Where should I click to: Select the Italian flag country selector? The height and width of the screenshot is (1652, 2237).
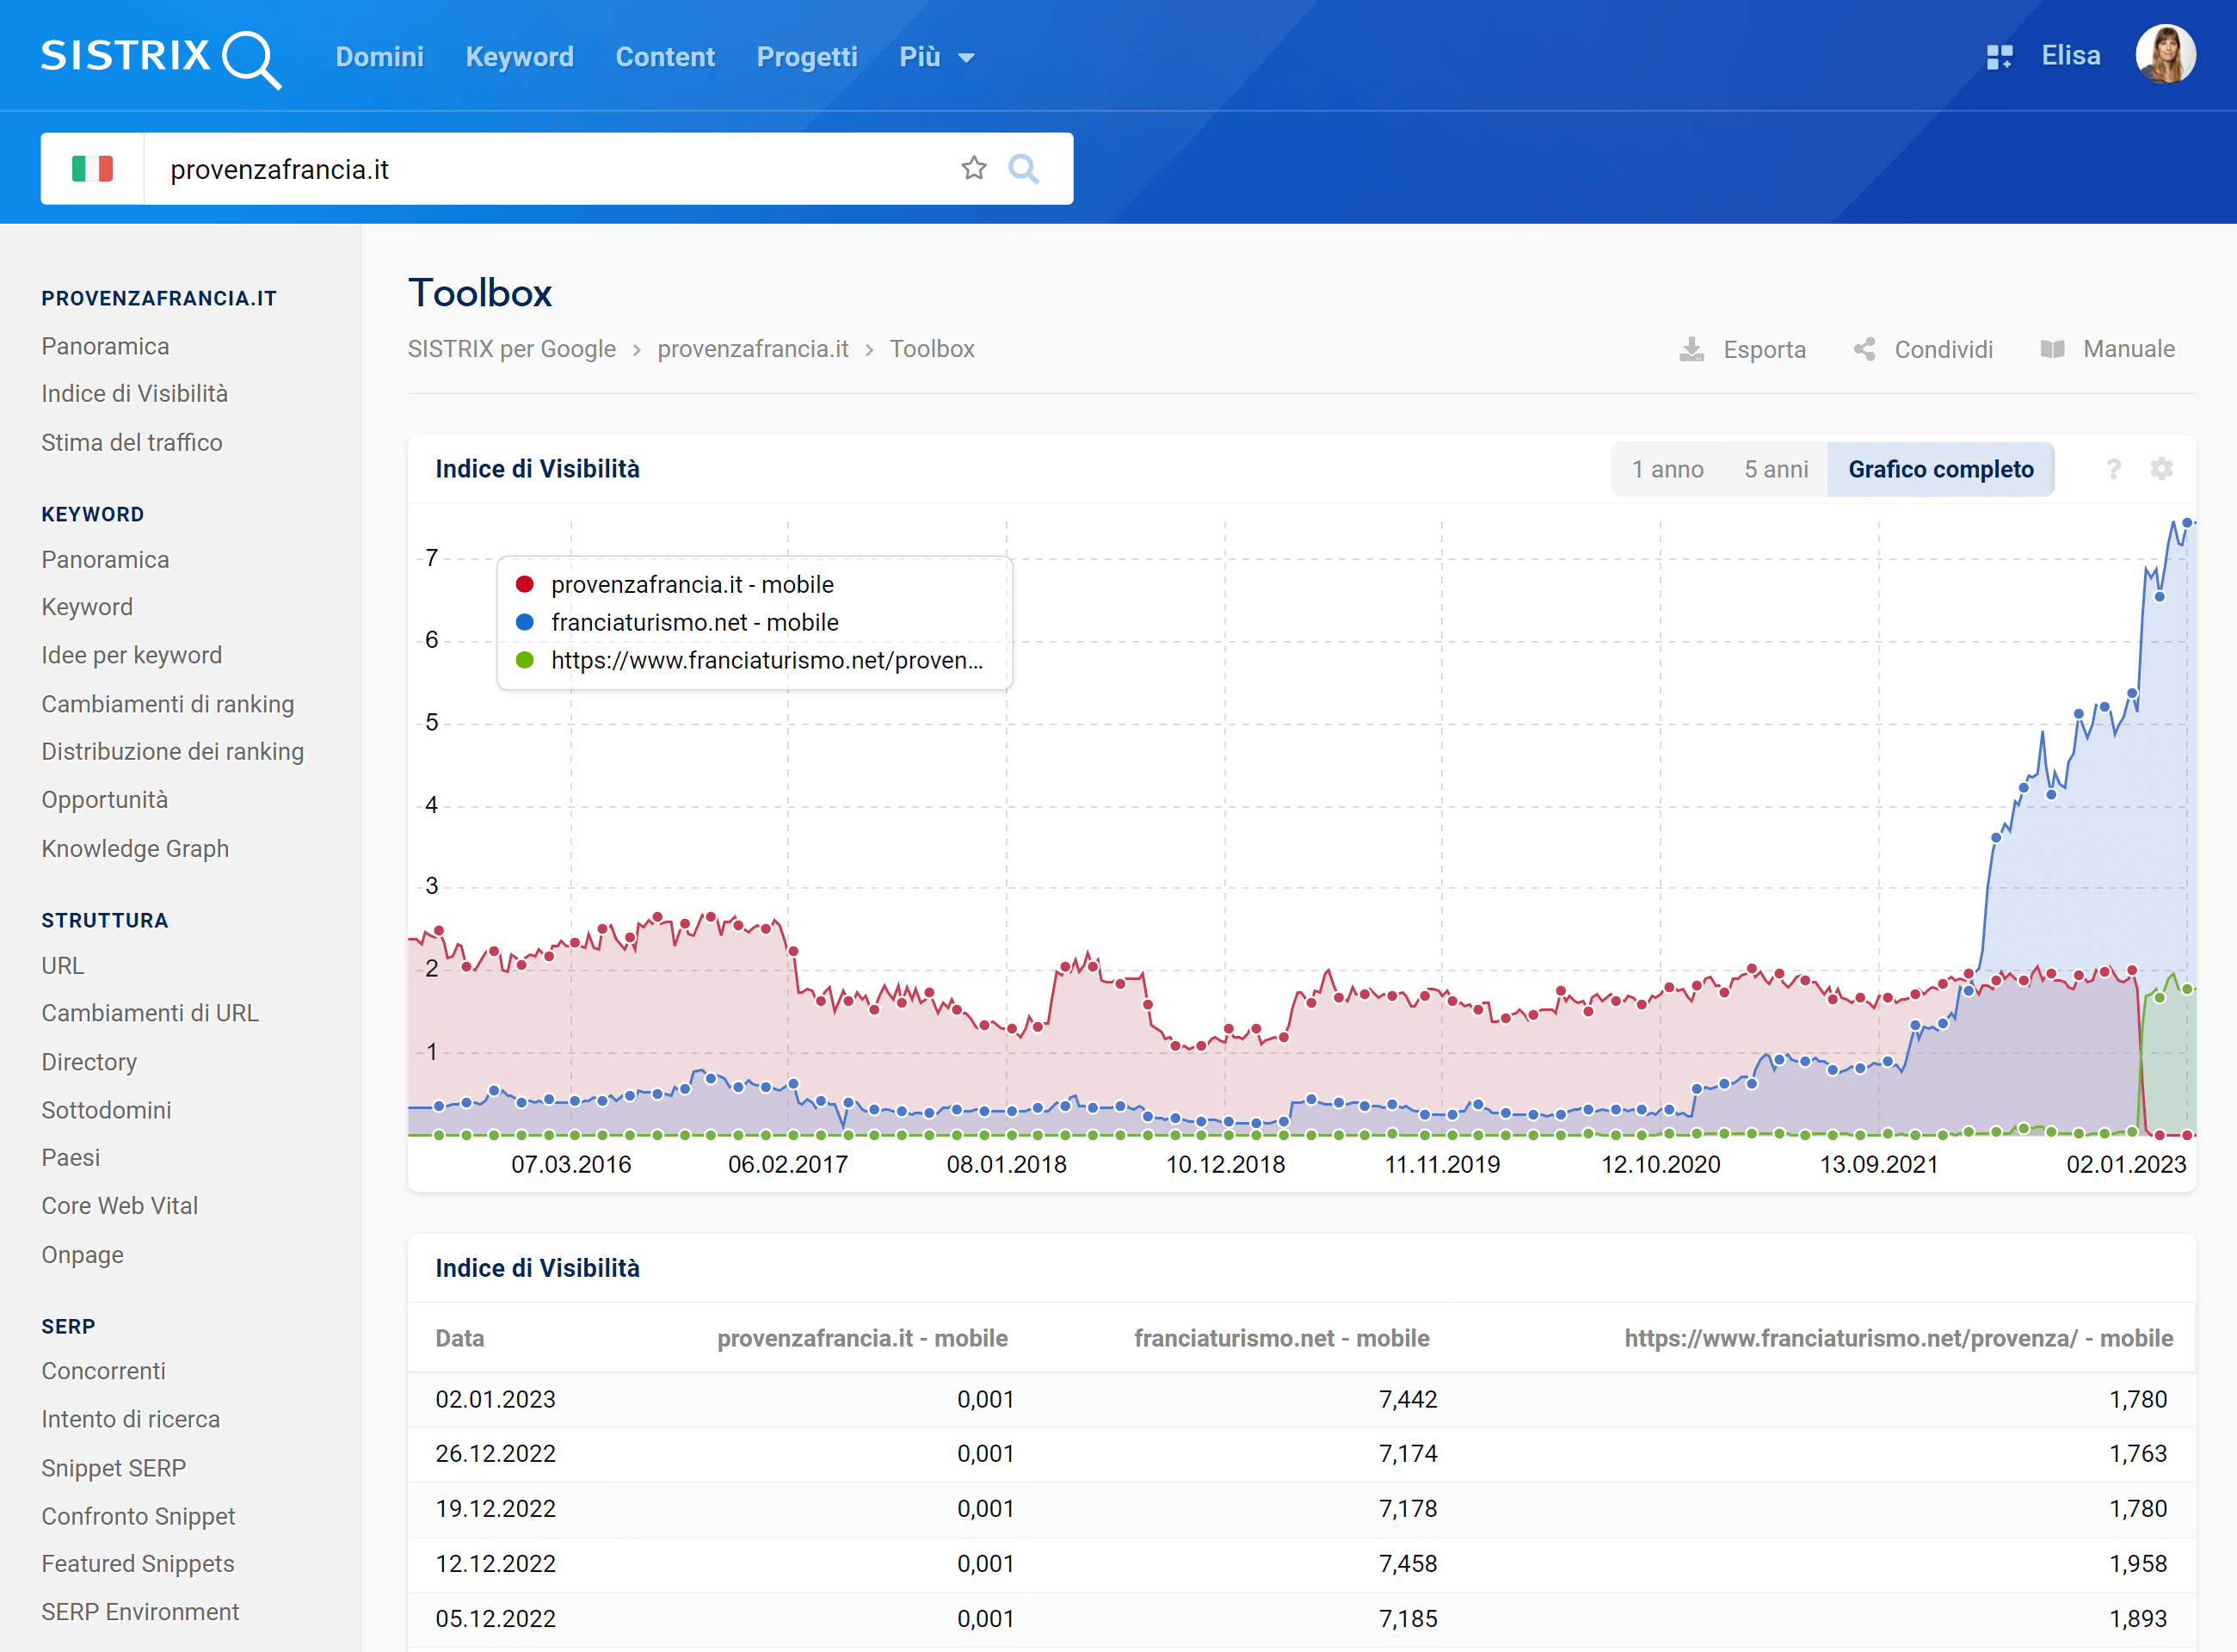point(92,168)
